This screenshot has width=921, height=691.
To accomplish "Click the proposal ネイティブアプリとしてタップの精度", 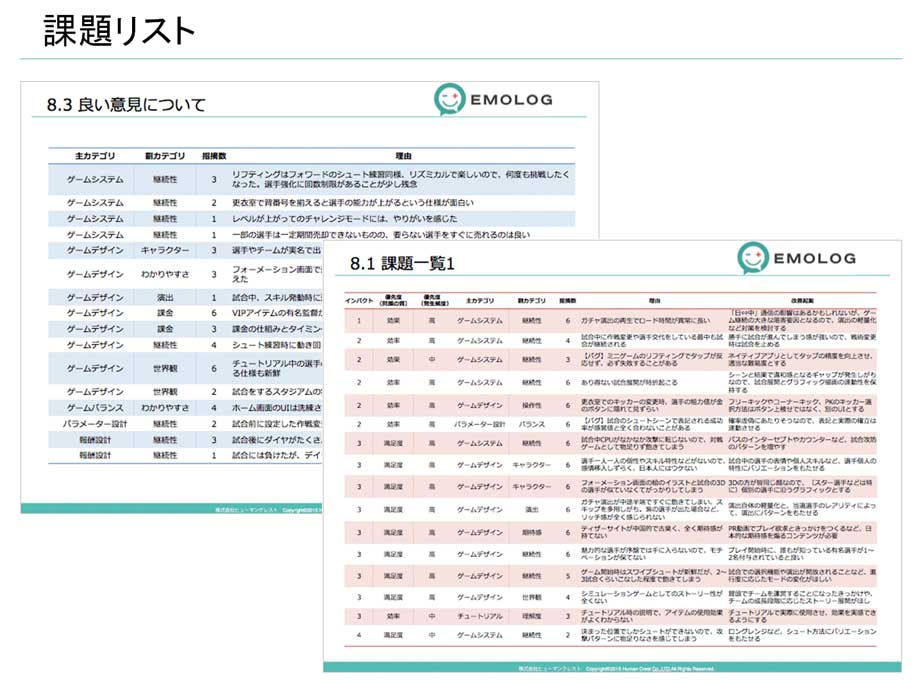I will (802, 359).
